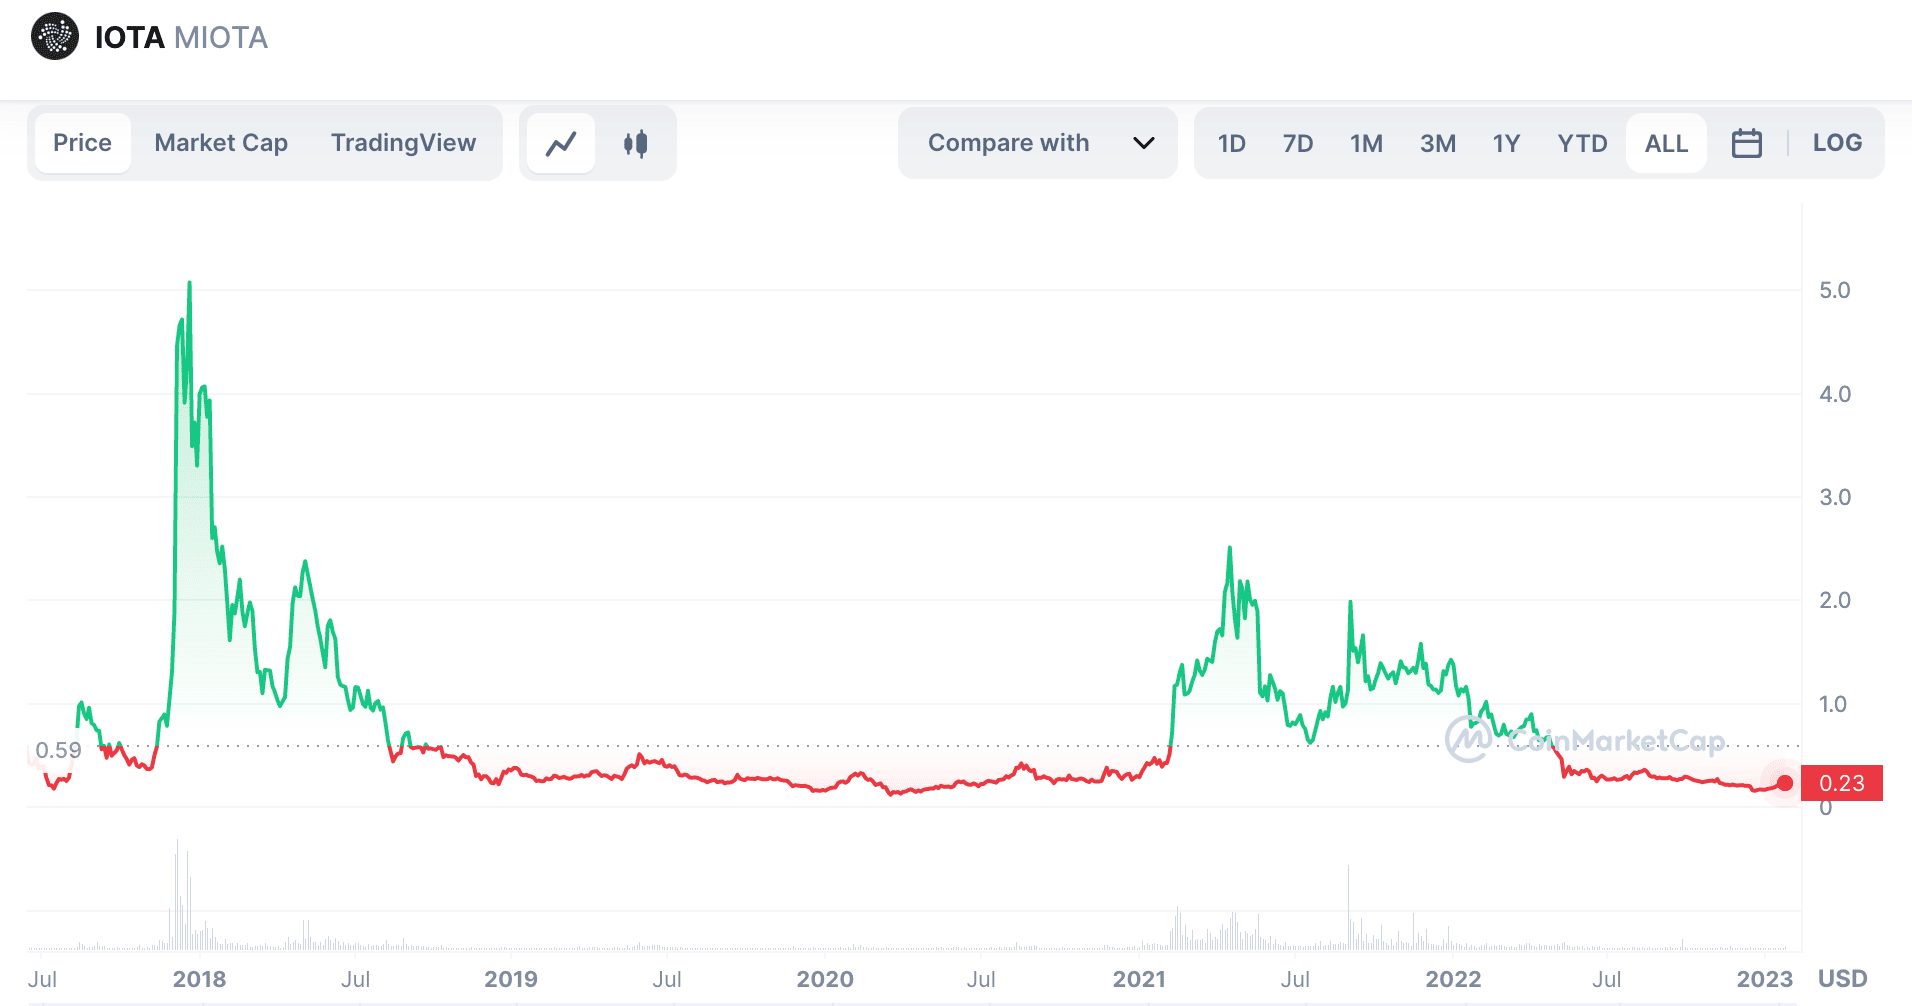Select the ALL time range
This screenshot has width=1912, height=1006.
point(1666,144)
